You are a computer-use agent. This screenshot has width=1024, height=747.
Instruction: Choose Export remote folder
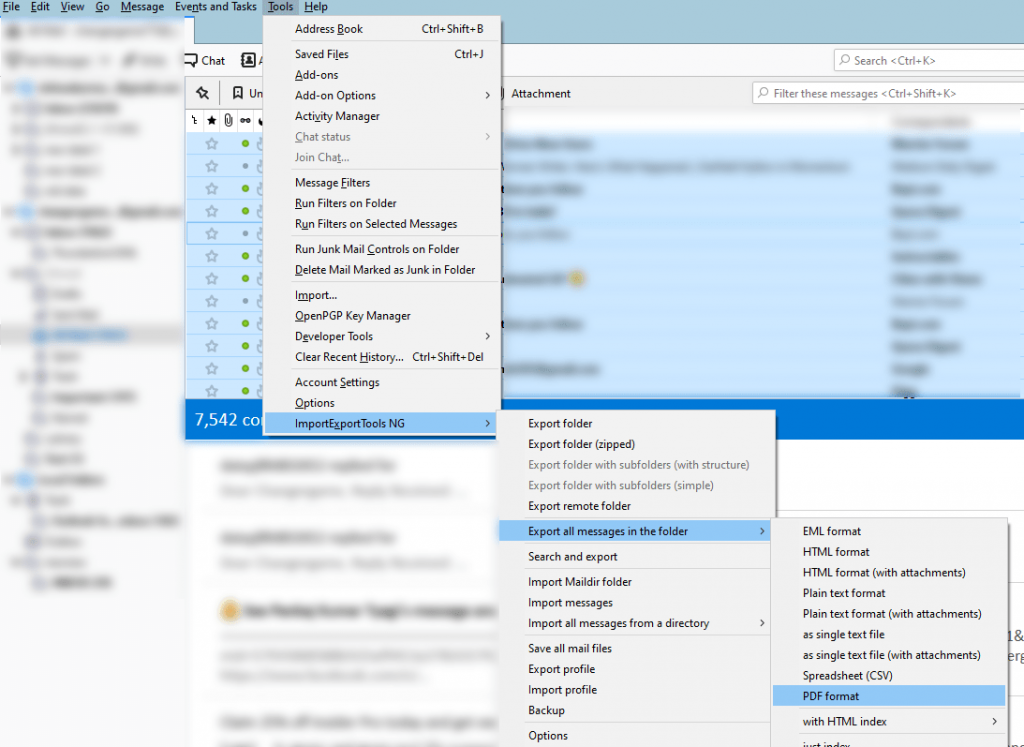[x=635, y=506]
